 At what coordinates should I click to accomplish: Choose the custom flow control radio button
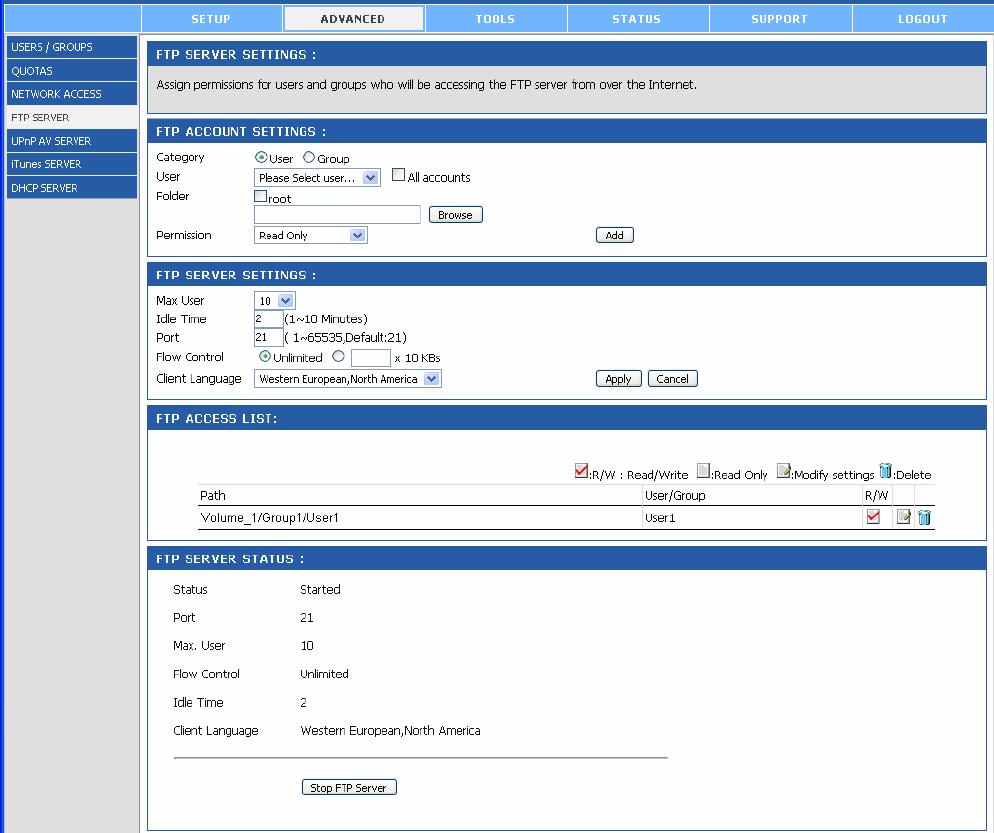(338, 356)
